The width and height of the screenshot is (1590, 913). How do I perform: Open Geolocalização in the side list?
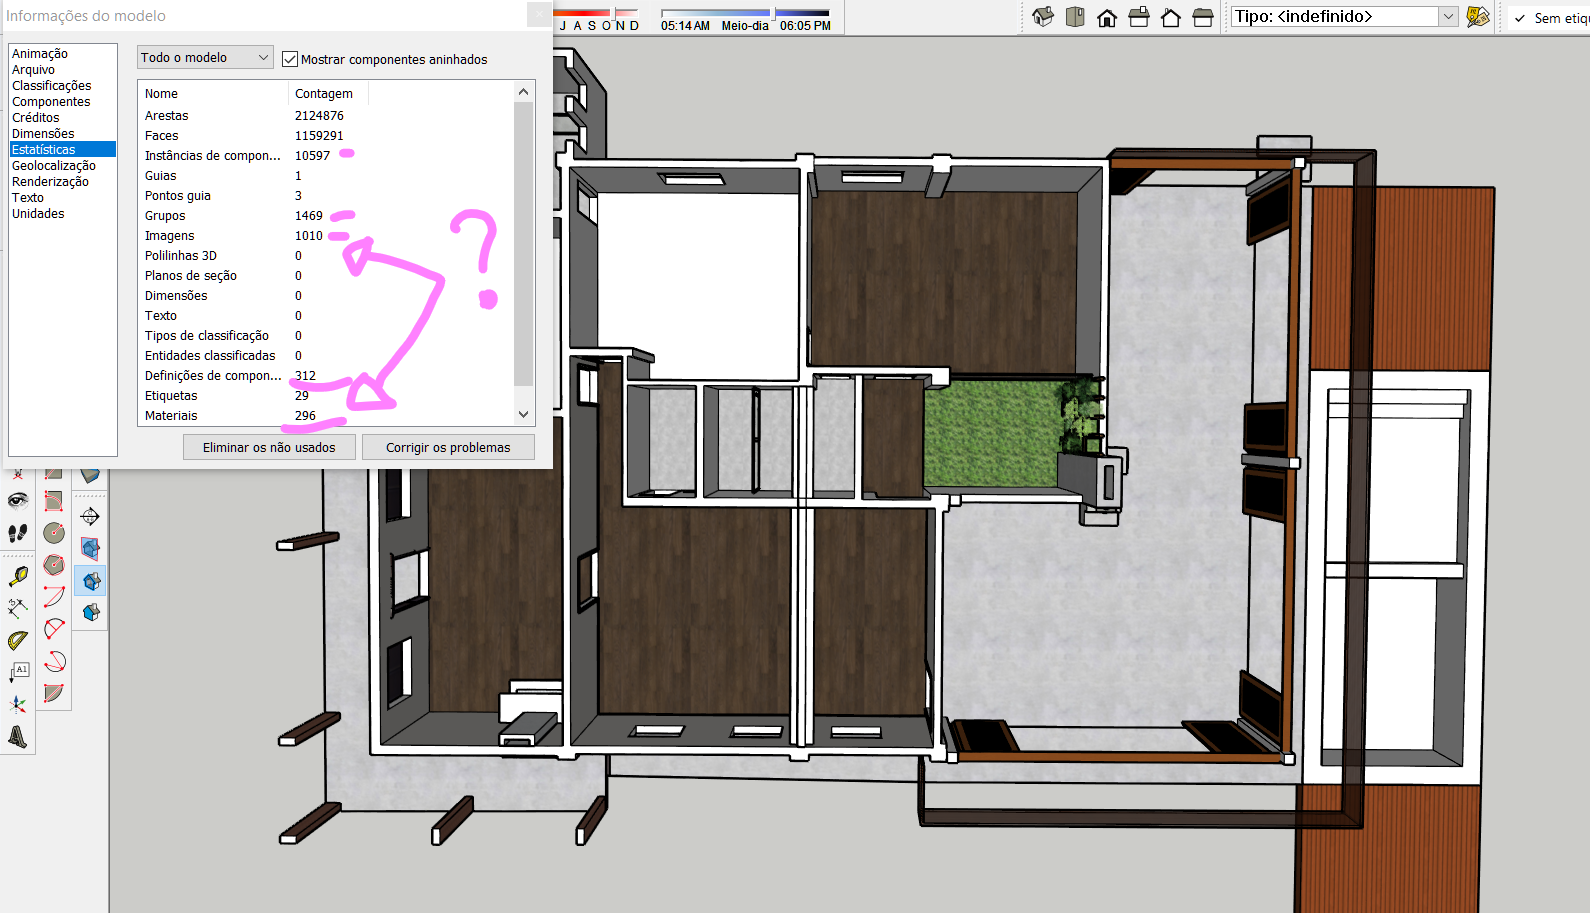click(x=54, y=166)
